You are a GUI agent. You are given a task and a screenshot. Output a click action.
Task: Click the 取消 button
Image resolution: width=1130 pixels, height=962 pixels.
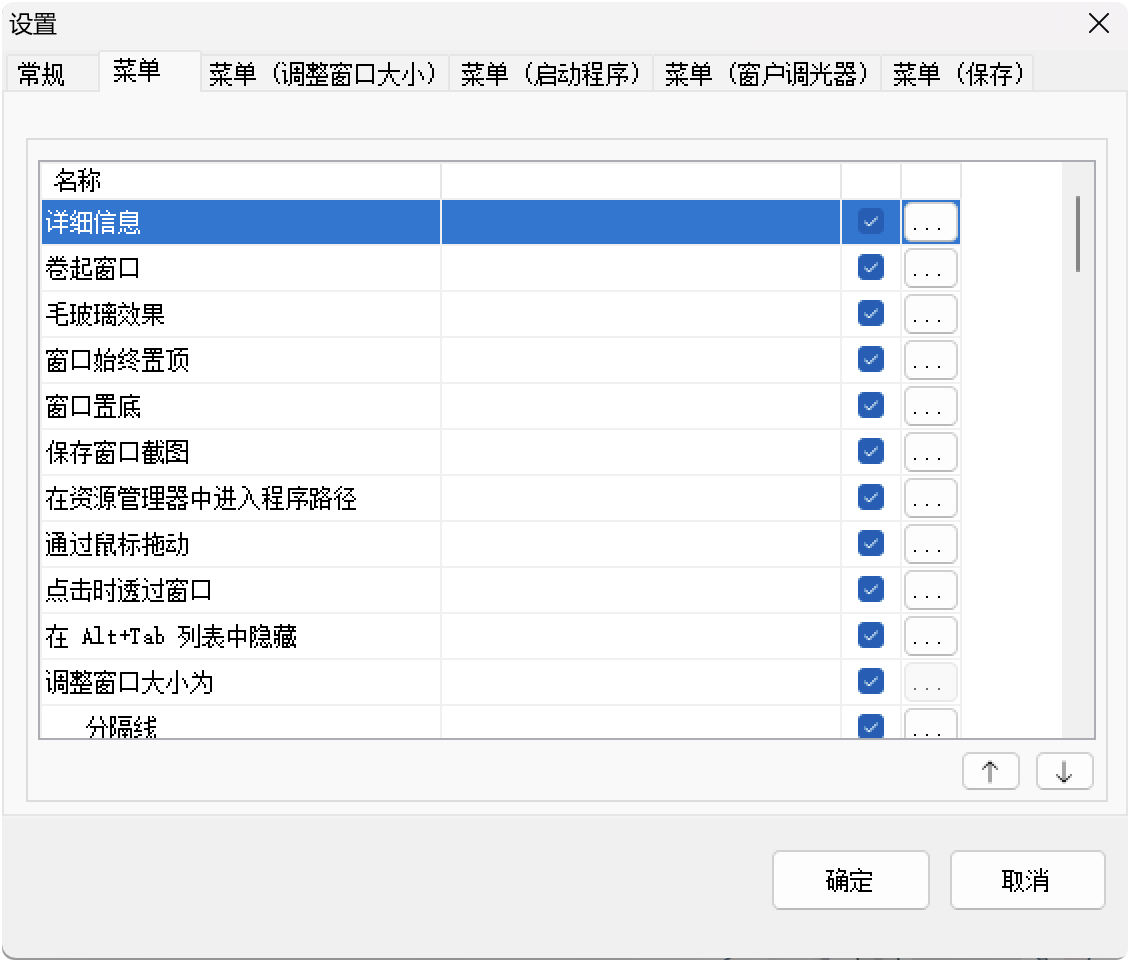(1026, 880)
